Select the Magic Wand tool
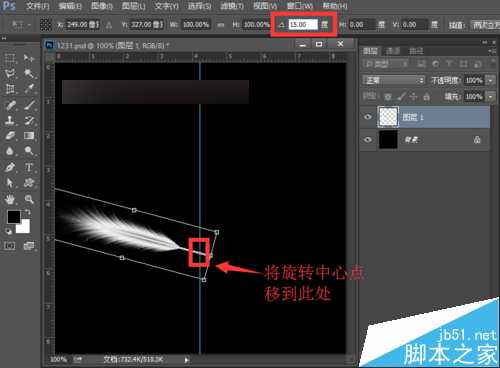This screenshot has width=500, height=368. (29, 73)
